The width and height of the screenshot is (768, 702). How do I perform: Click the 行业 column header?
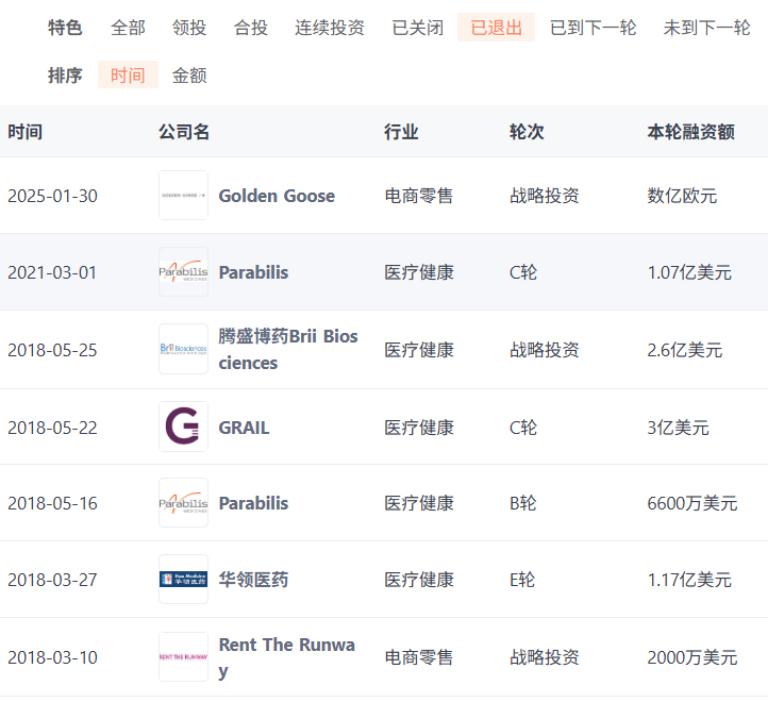coord(401,132)
